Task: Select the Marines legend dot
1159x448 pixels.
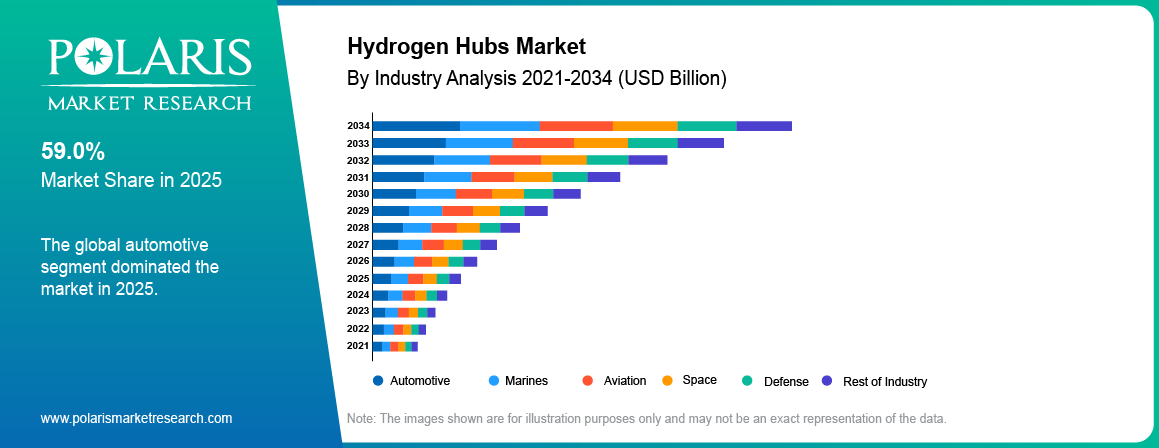Action: click(493, 381)
